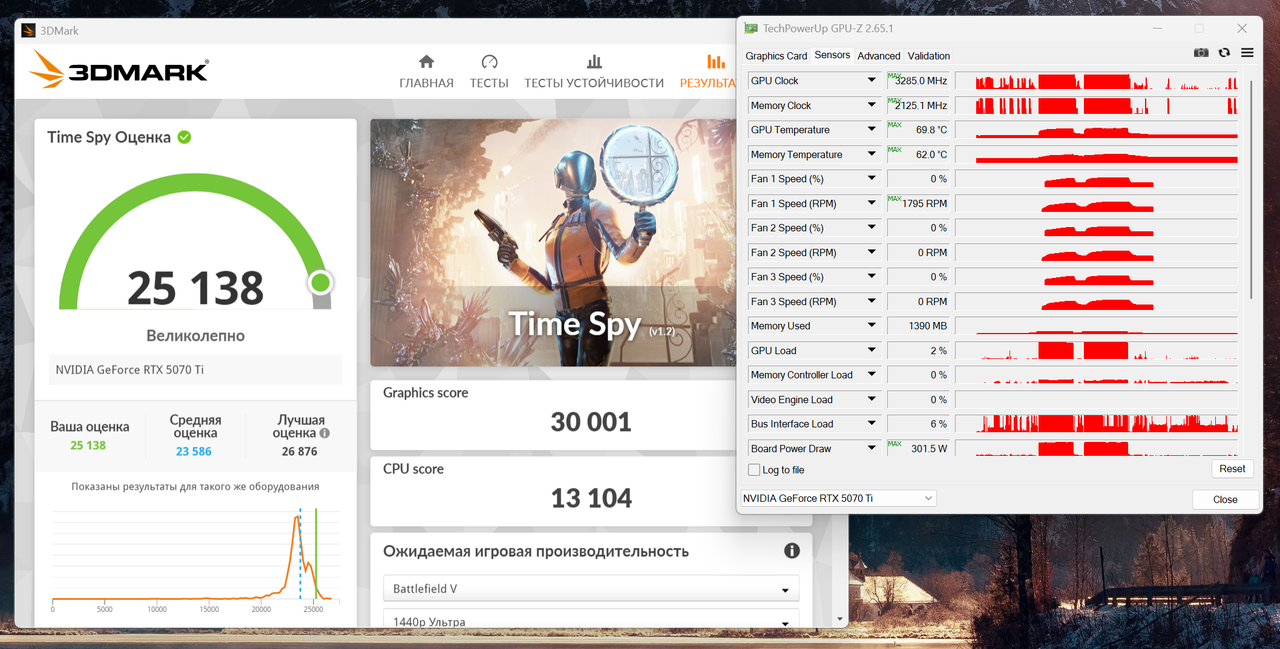Click the Reset button in GPU-Z
Viewport: 1280px width, 649px height.
[1232, 469]
